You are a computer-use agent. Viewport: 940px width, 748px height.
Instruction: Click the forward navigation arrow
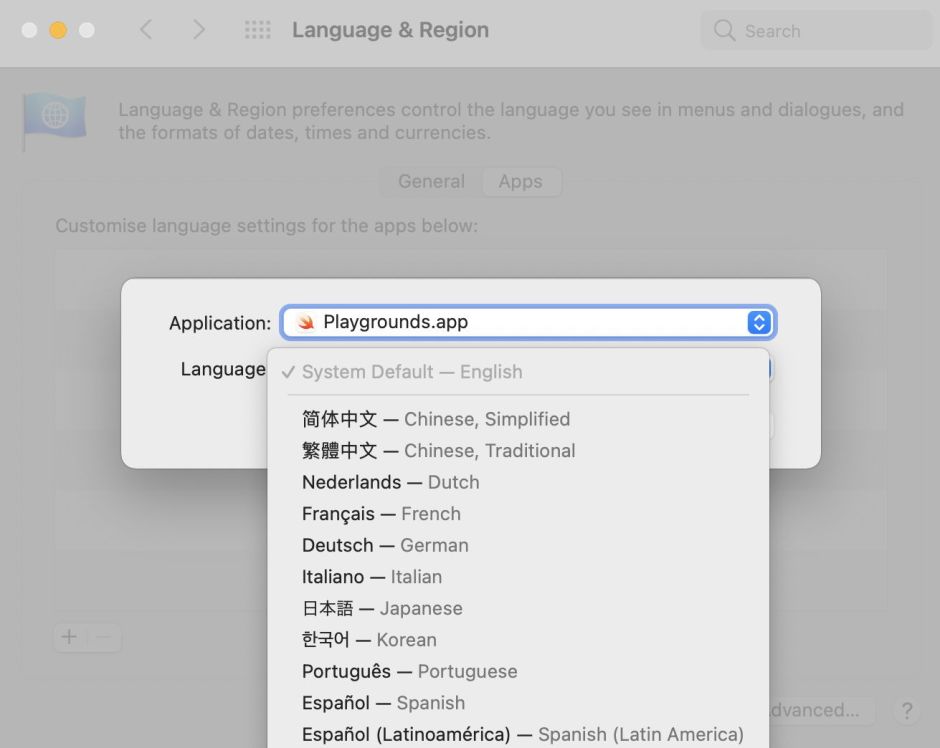coord(198,30)
